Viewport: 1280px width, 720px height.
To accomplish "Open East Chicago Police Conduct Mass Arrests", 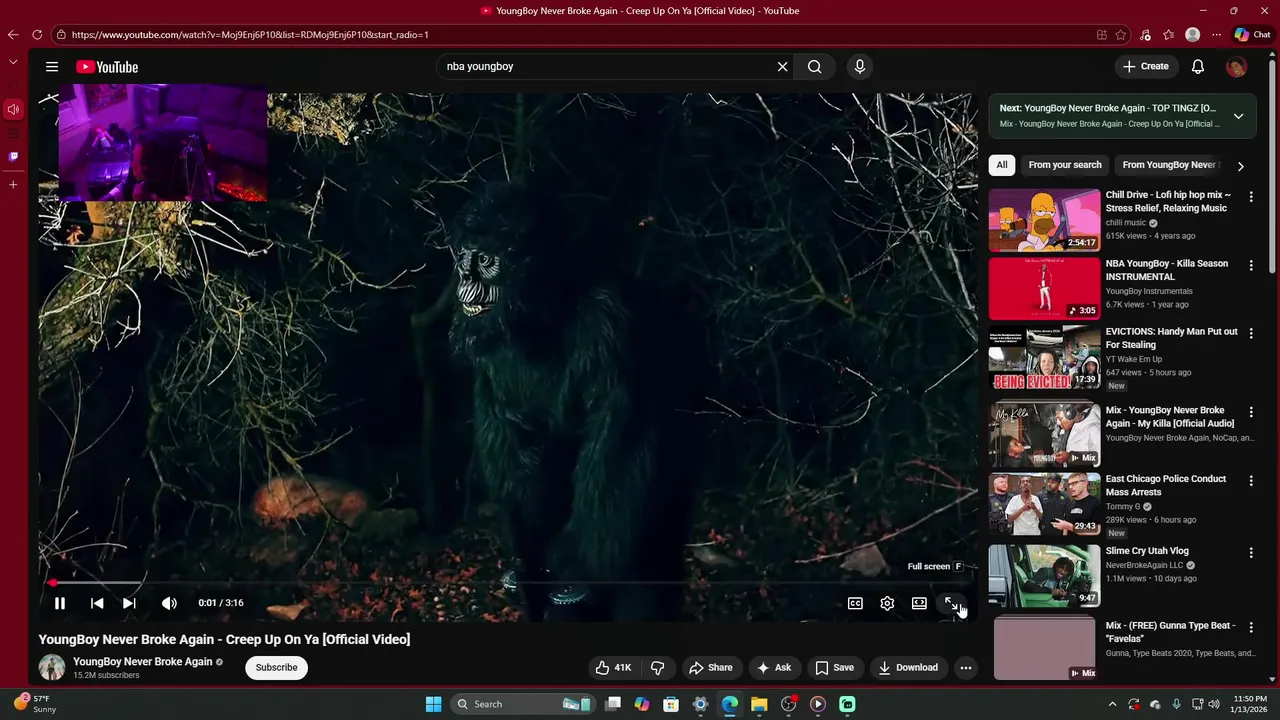I will coord(1165,485).
